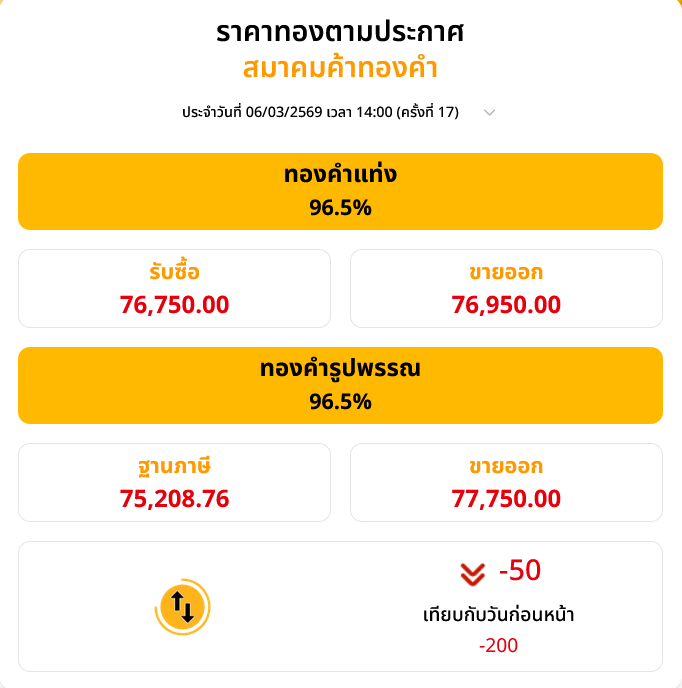Screen dimensions: 682x688
Task: Click the up-down arrows swap icon
Action: 182,606
